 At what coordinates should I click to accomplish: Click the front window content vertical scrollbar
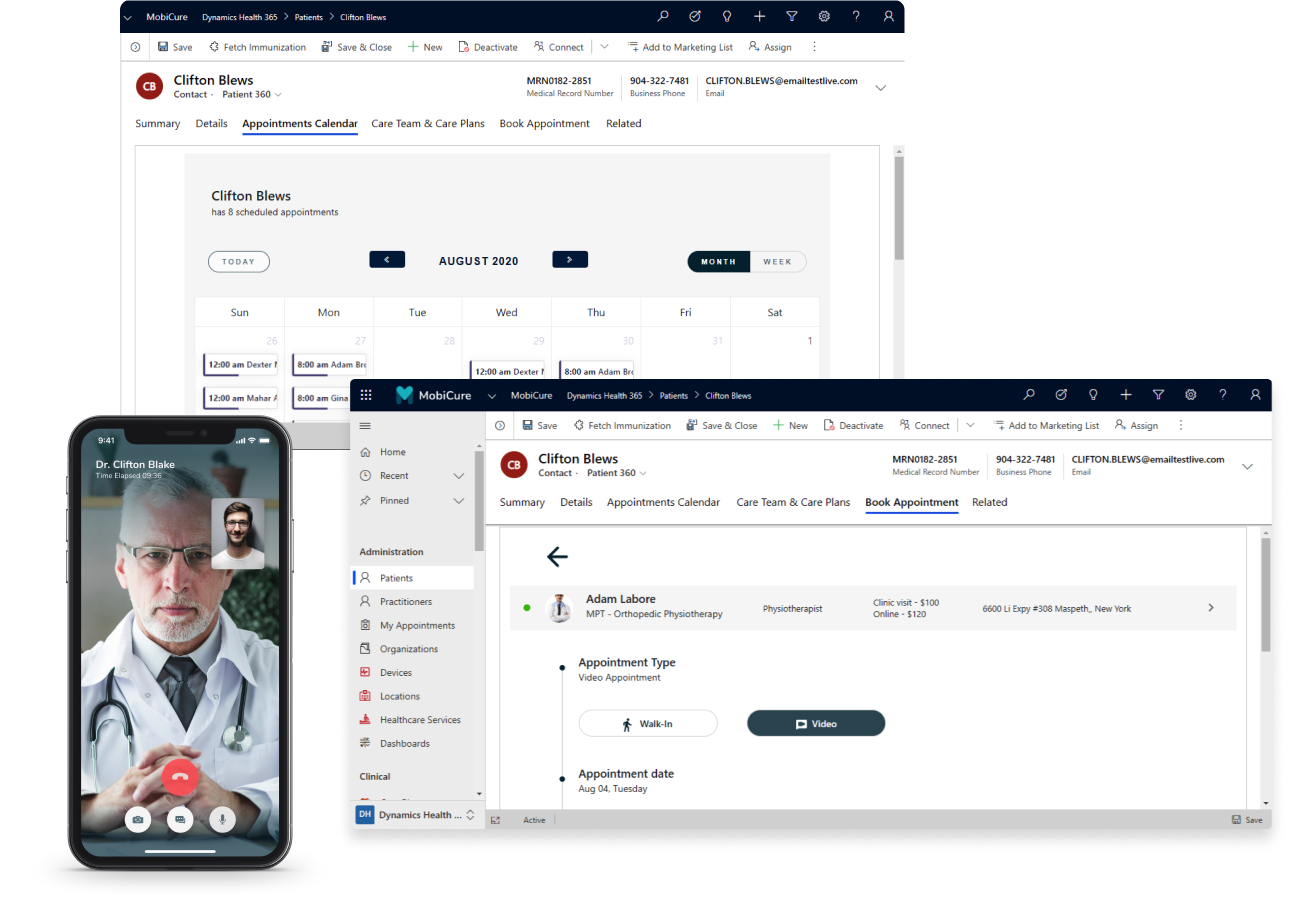pyautogui.click(x=1266, y=594)
